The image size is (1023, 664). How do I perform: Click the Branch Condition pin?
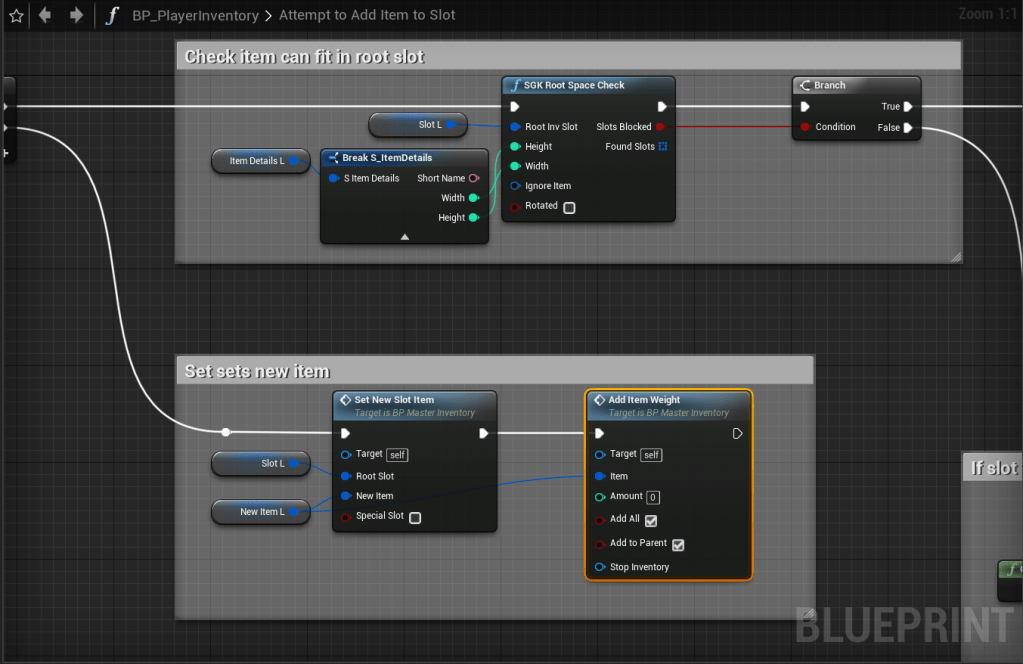coord(804,127)
